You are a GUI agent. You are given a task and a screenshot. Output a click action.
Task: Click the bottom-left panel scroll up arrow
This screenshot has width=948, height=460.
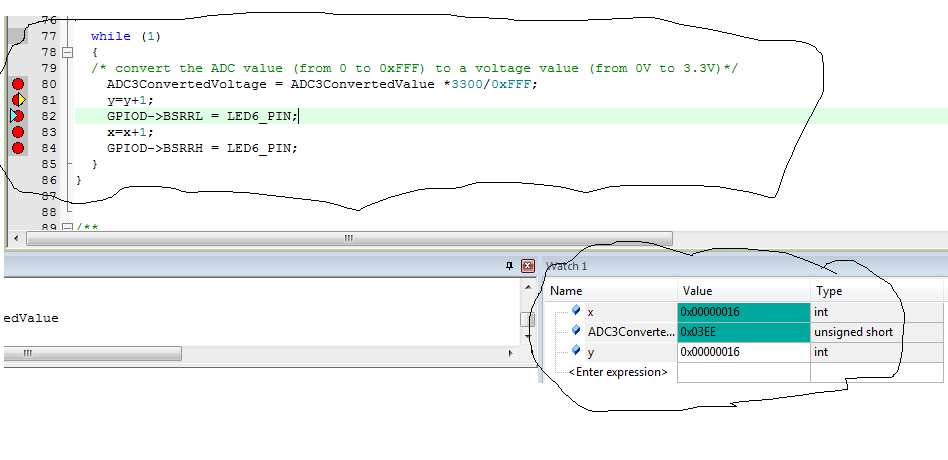pyautogui.click(x=528, y=288)
